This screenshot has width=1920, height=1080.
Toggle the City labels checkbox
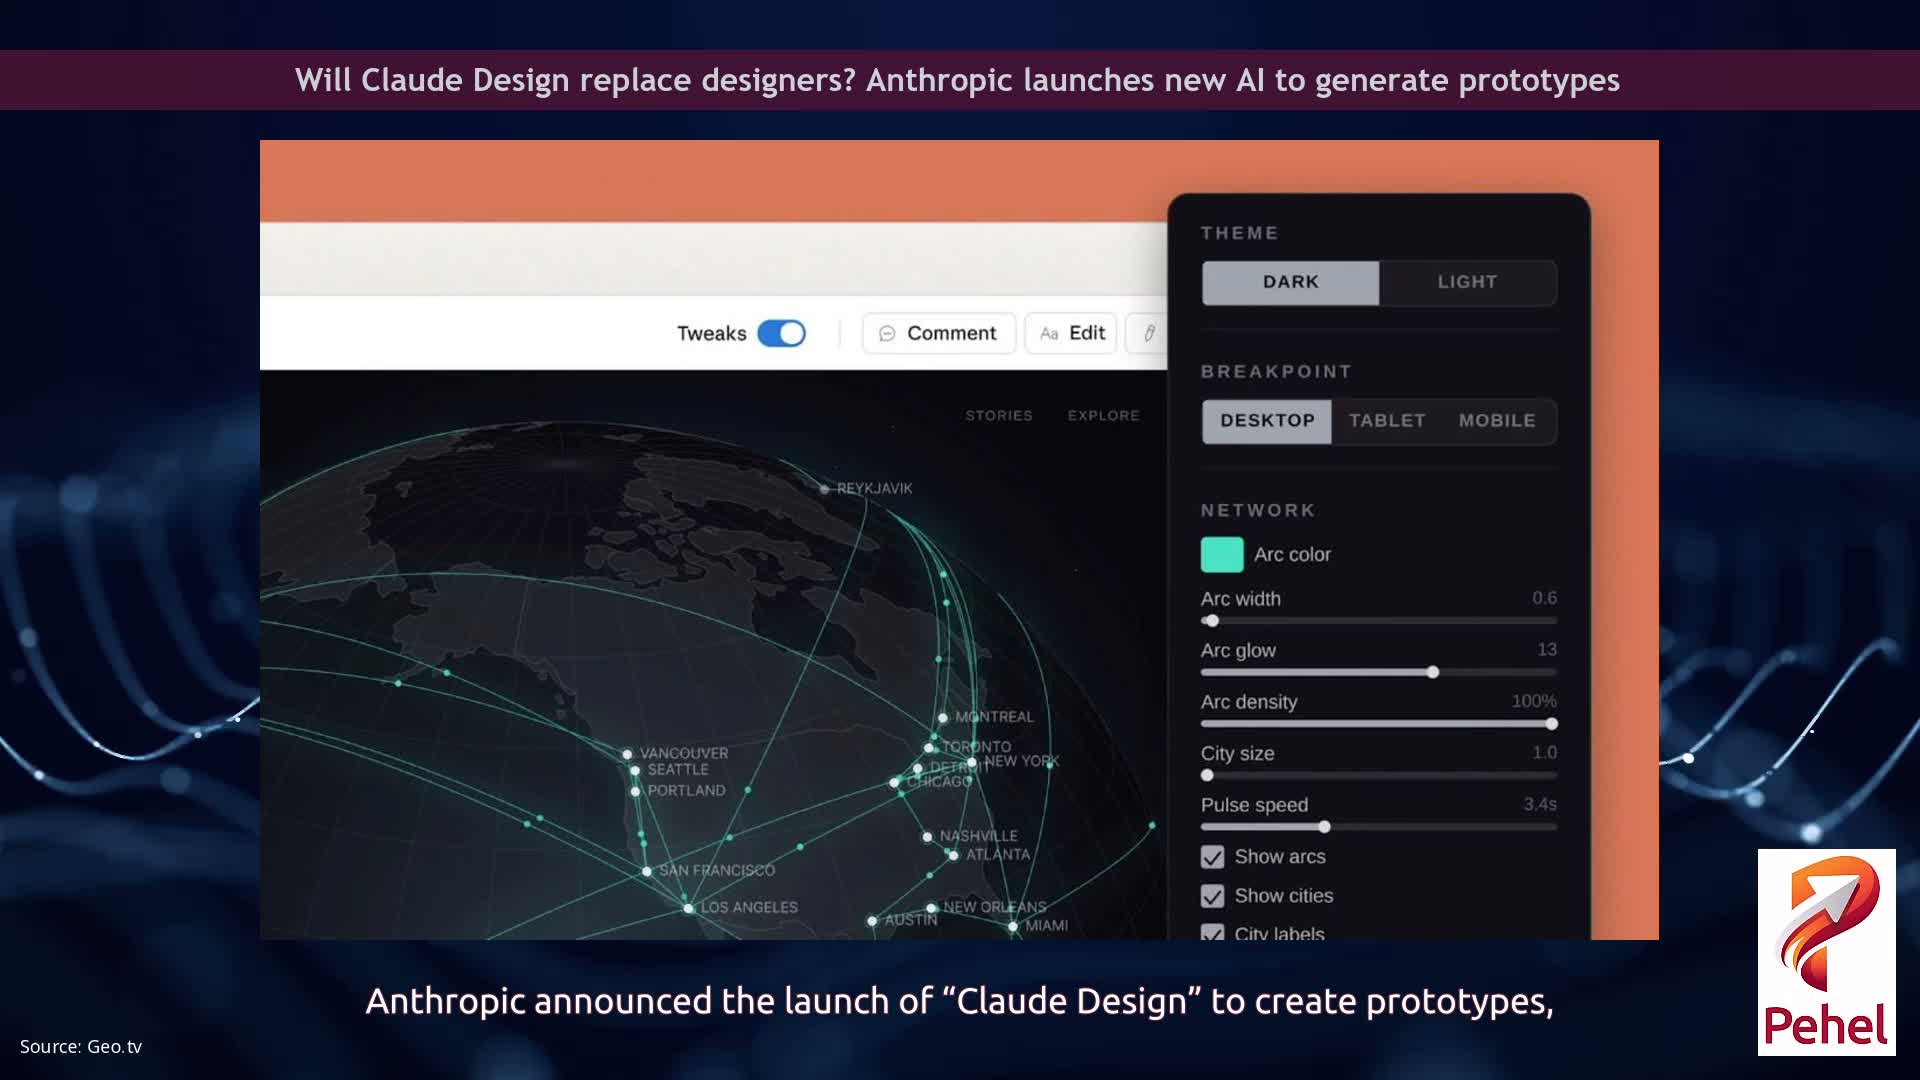[x=1213, y=933]
